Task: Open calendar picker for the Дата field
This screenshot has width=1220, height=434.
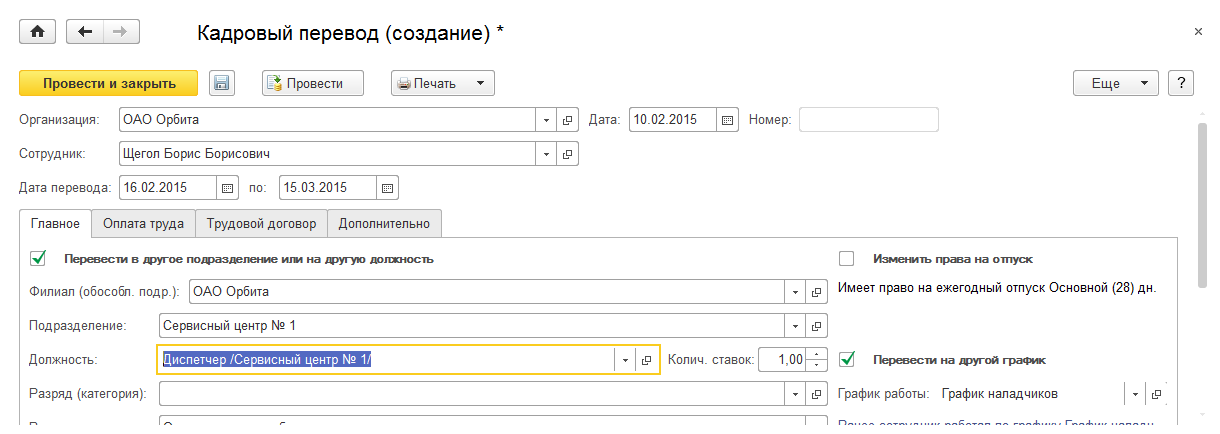Action: point(728,120)
